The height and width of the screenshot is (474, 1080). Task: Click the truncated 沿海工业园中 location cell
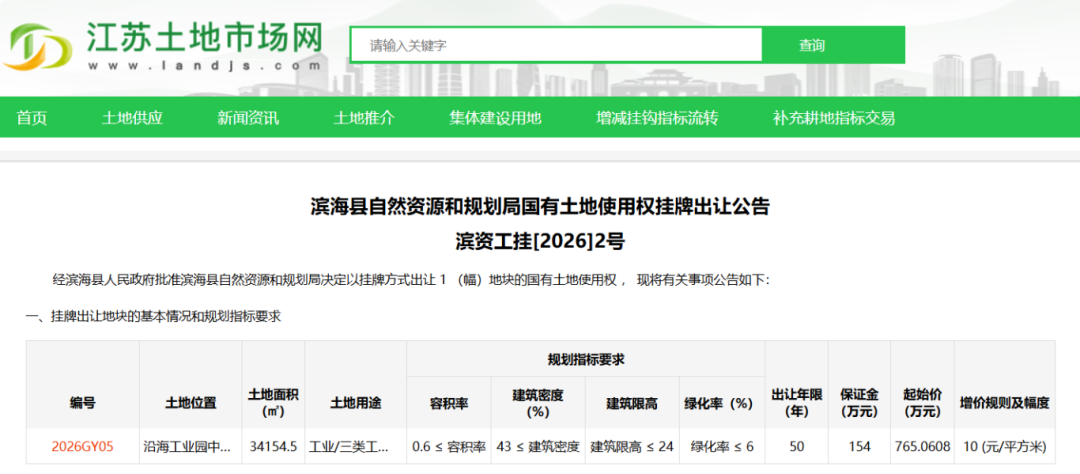(190, 447)
